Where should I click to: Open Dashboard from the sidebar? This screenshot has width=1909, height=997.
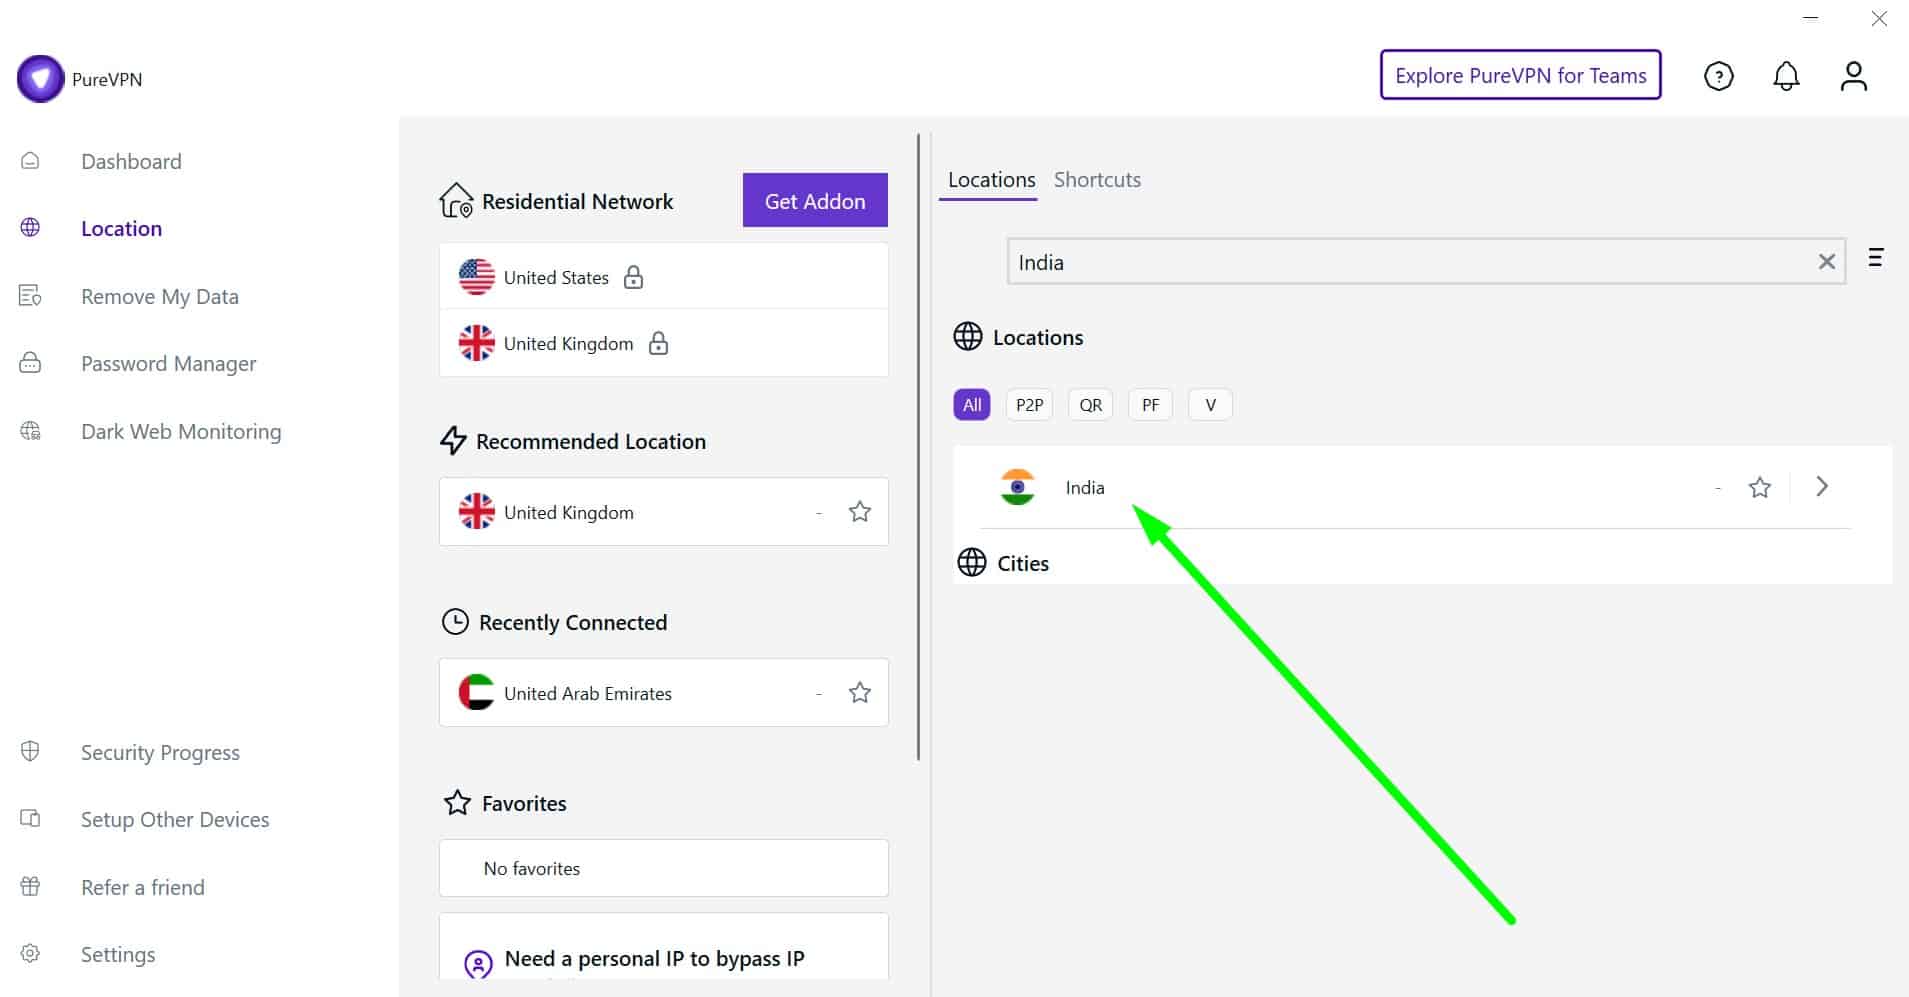pyautogui.click(x=131, y=161)
